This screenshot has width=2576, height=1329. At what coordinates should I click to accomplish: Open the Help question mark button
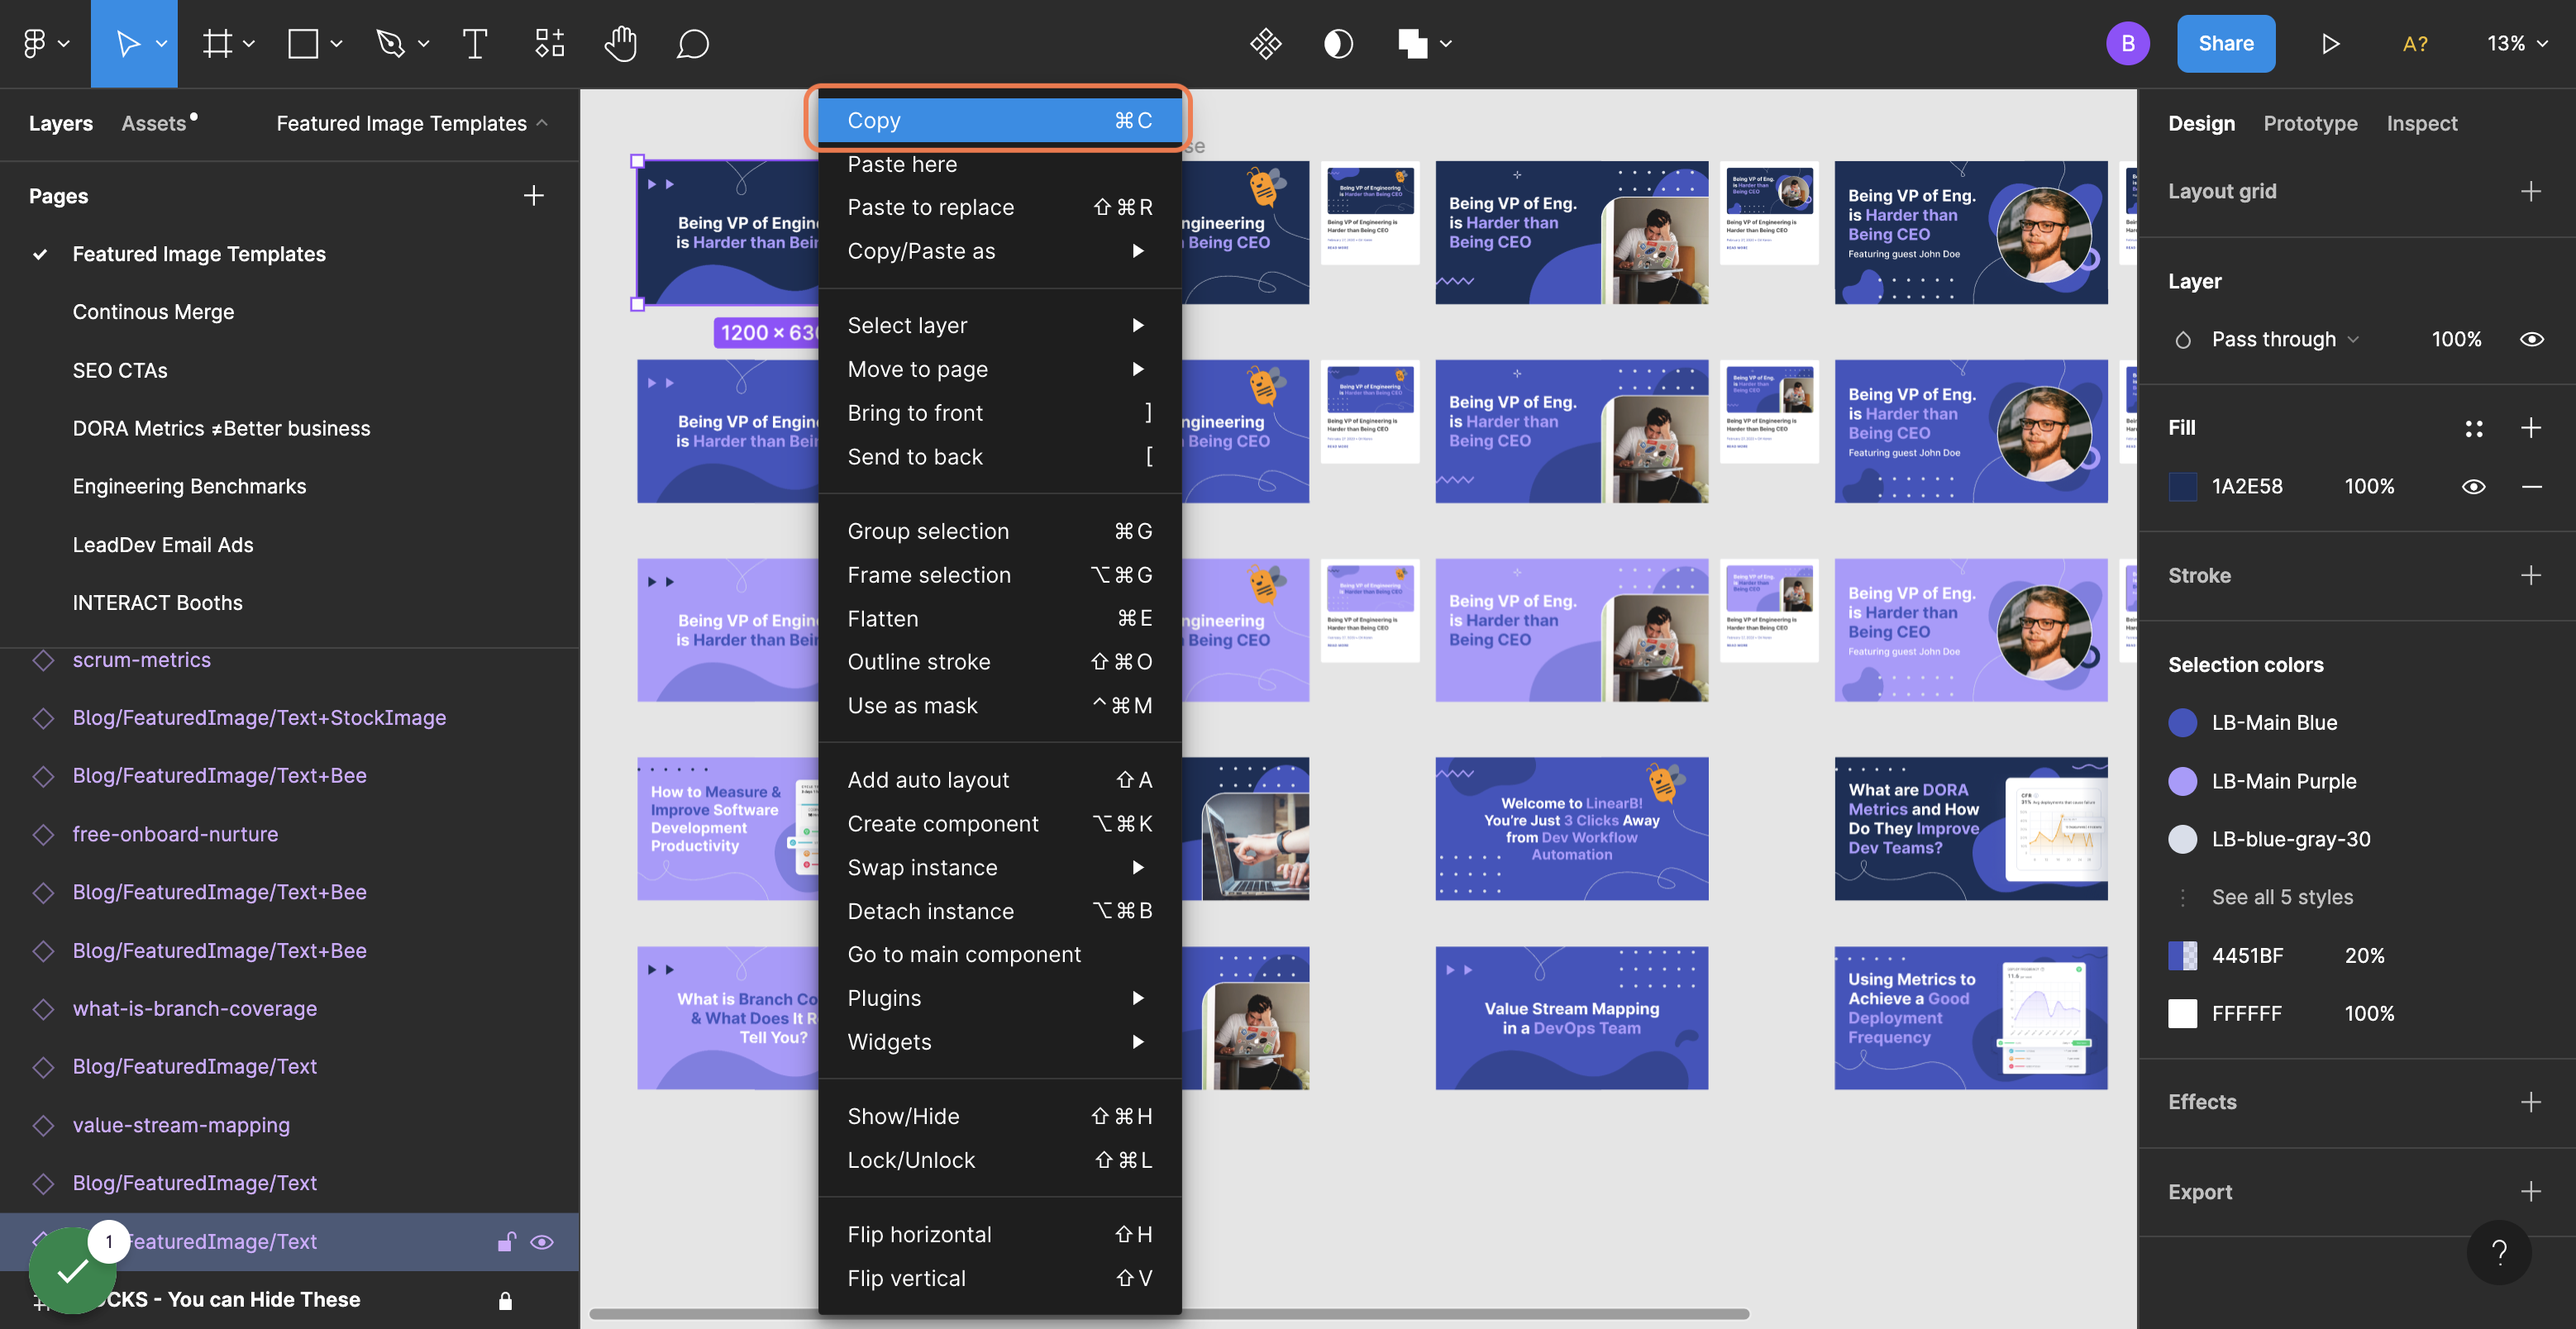click(2499, 1252)
